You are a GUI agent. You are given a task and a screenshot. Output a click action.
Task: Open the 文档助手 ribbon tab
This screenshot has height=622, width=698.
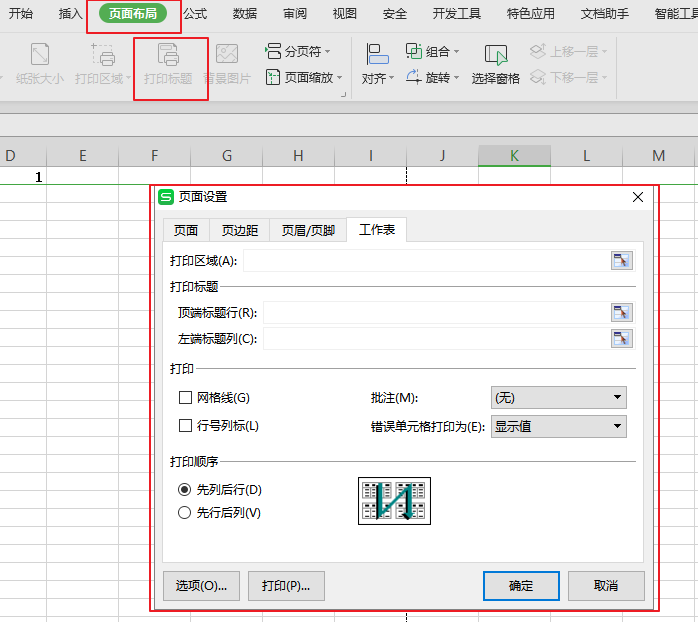pyautogui.click(x=605, y=14)
